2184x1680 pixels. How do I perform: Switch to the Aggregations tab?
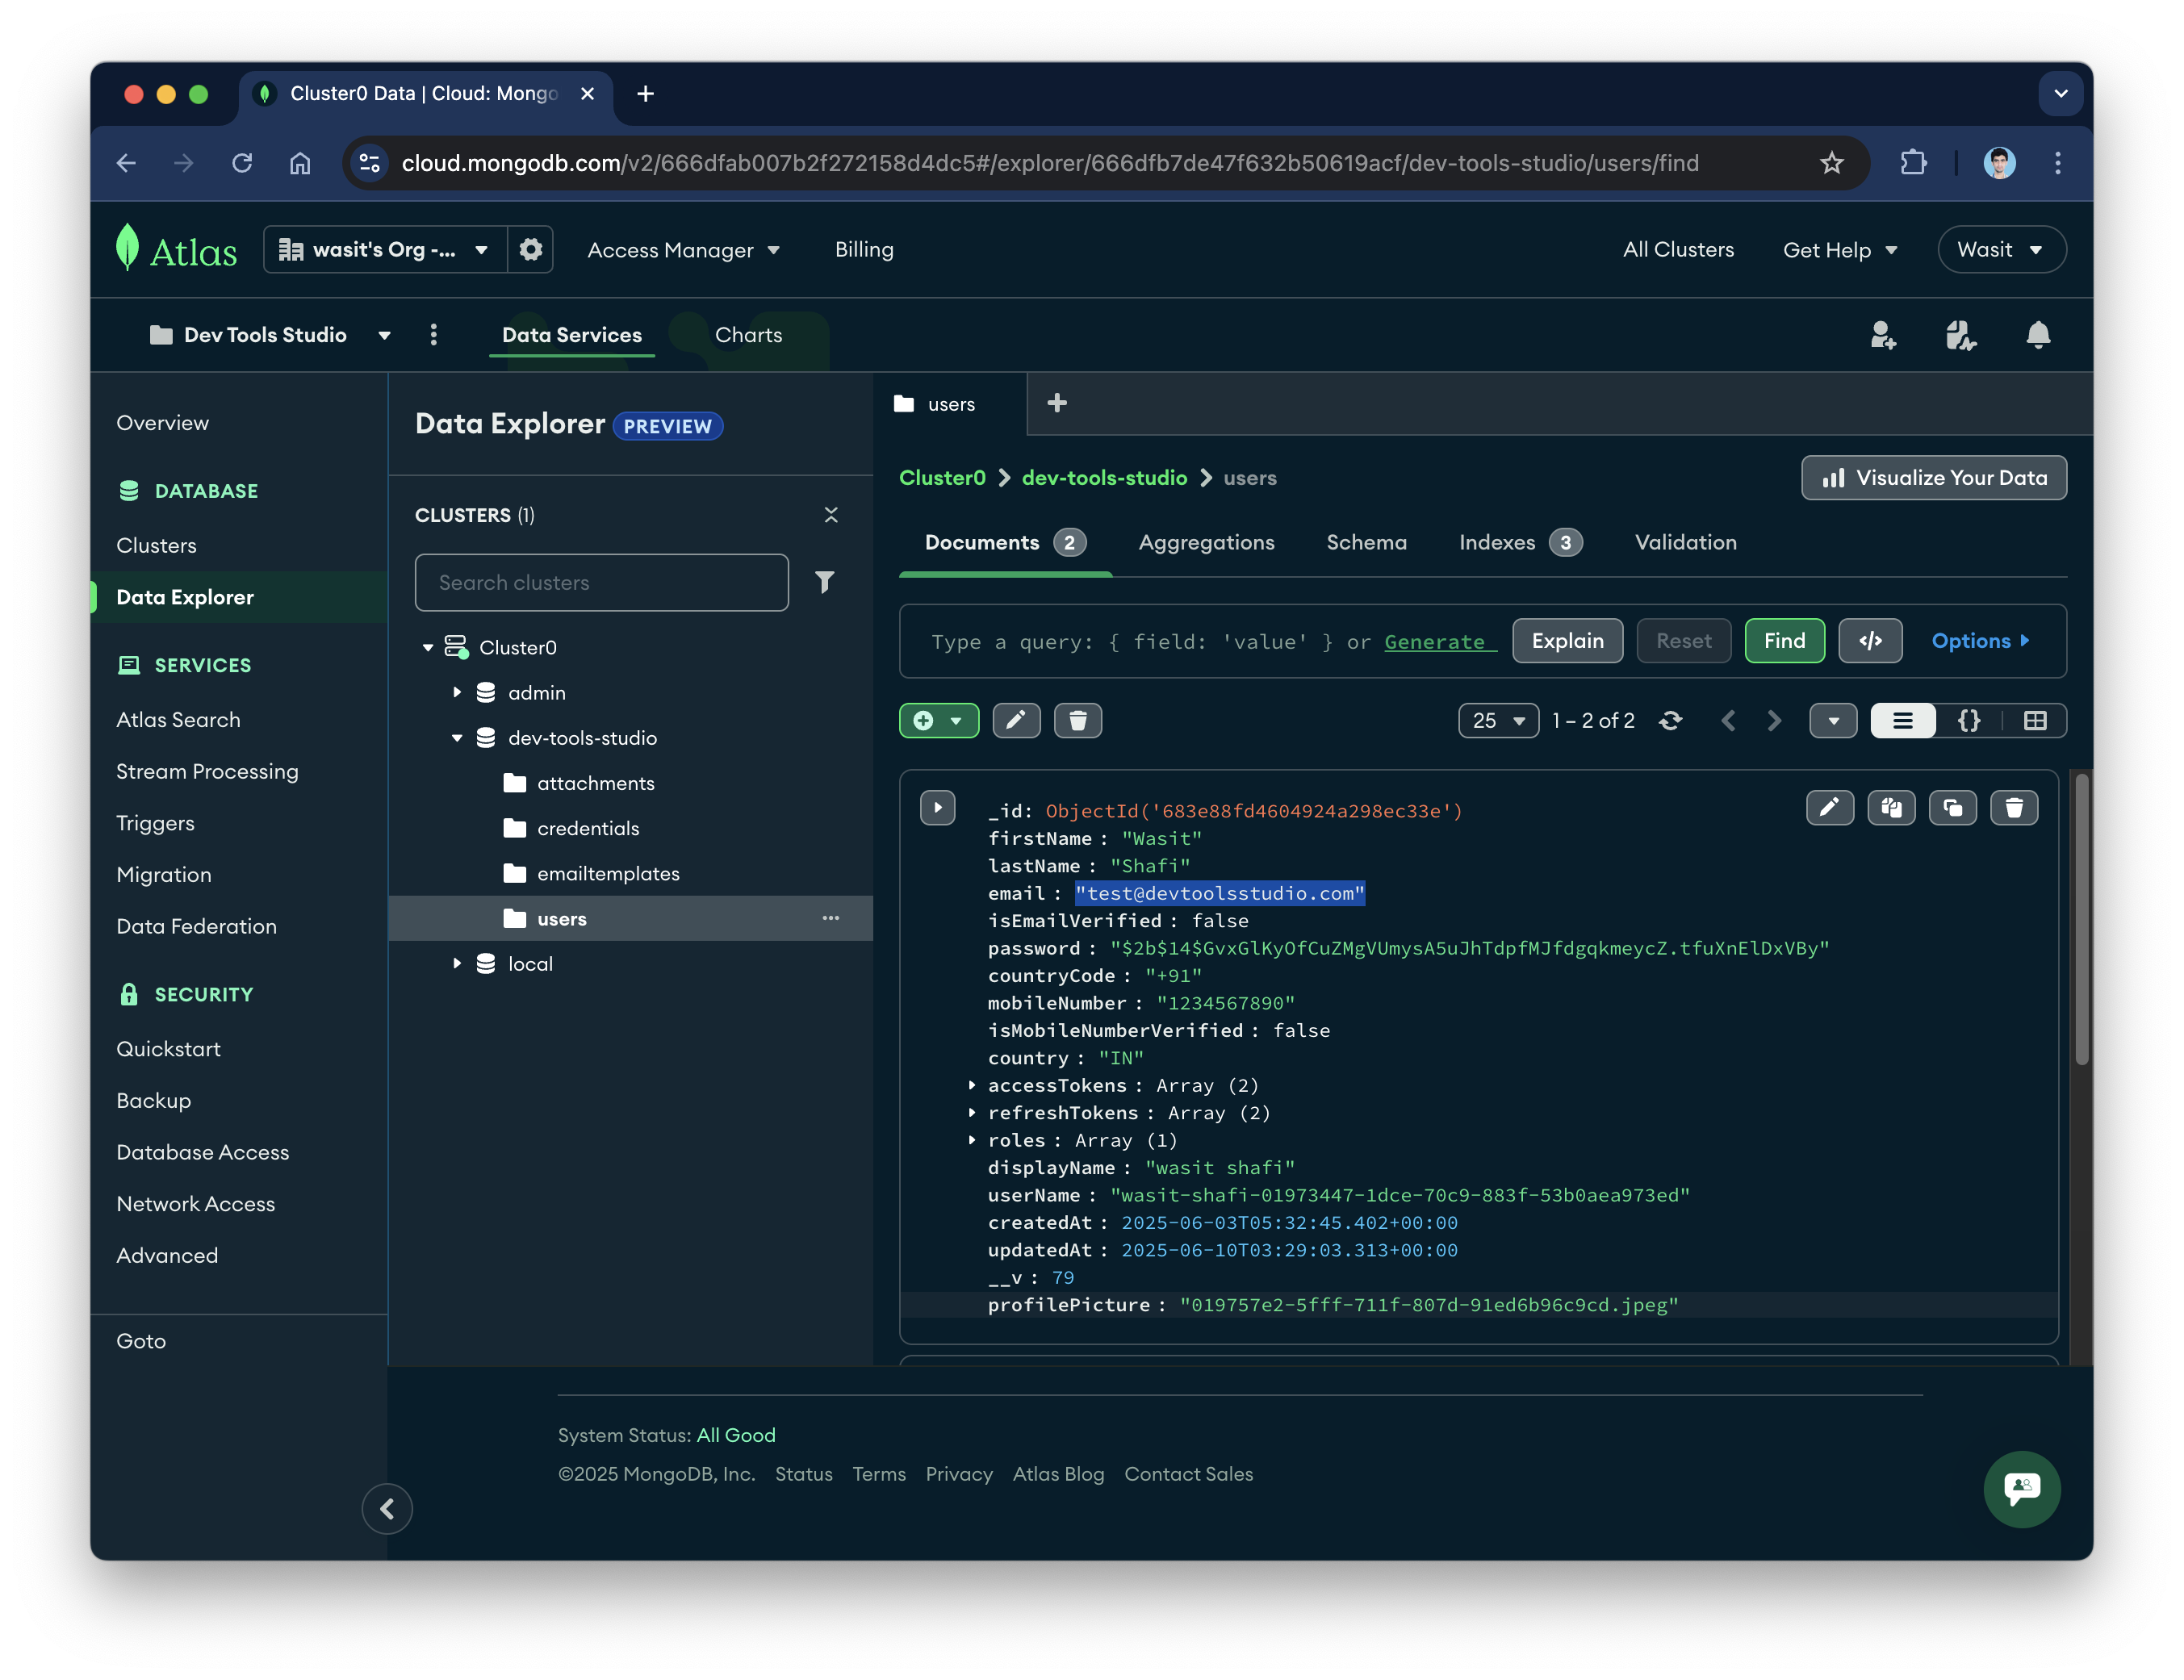[1206, 542]
